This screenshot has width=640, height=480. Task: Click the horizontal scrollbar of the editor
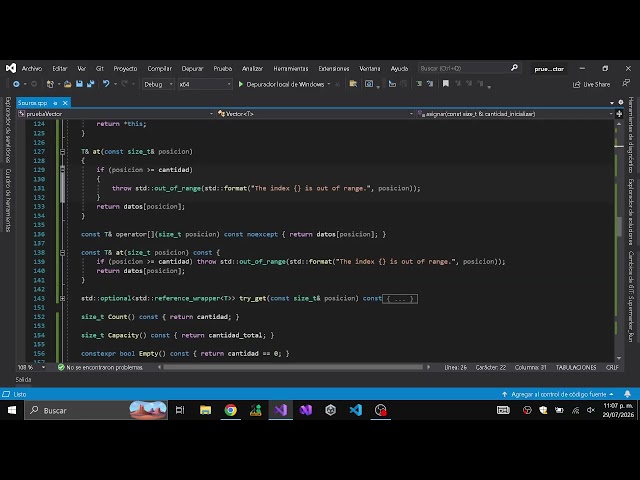(x=293, y=367)
